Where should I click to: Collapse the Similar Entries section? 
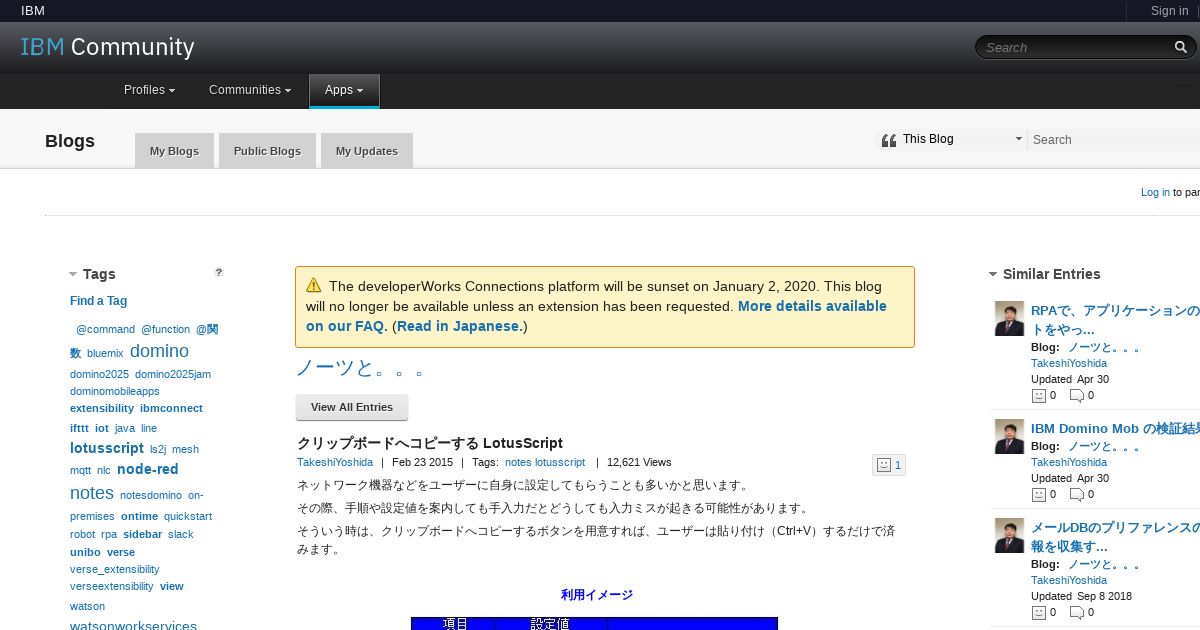click(993, 274)
